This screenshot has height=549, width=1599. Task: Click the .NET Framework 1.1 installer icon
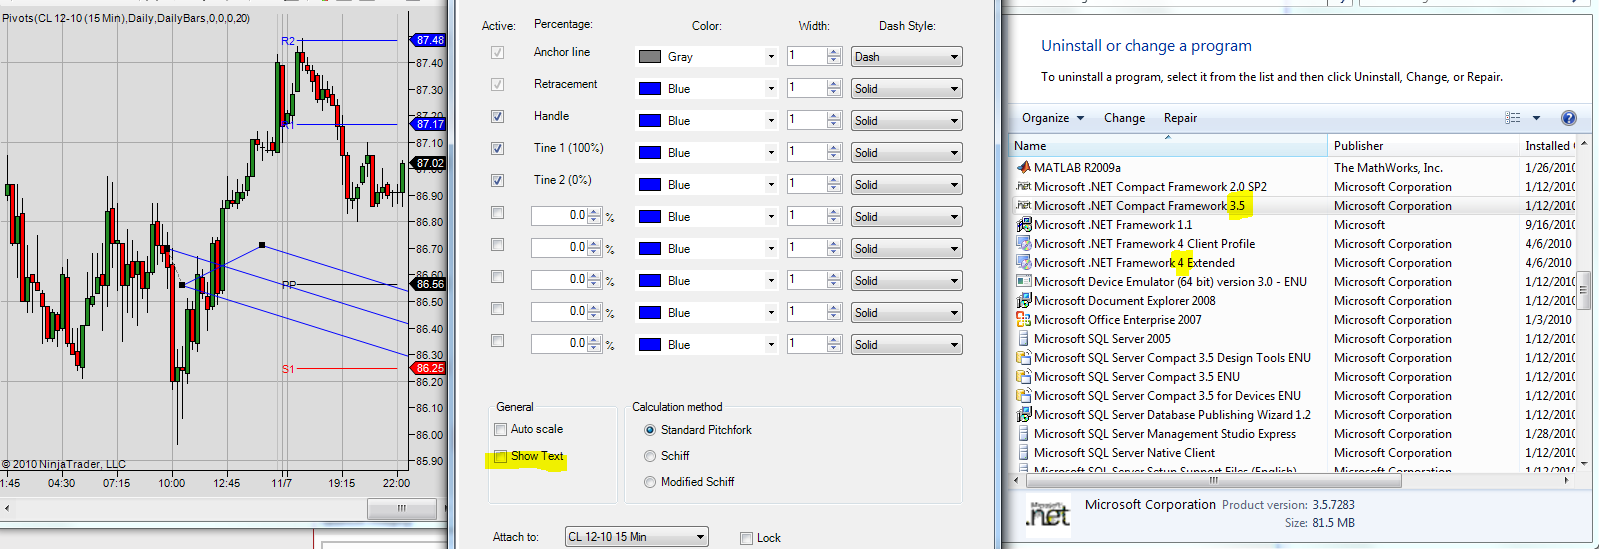point(1023,225)
